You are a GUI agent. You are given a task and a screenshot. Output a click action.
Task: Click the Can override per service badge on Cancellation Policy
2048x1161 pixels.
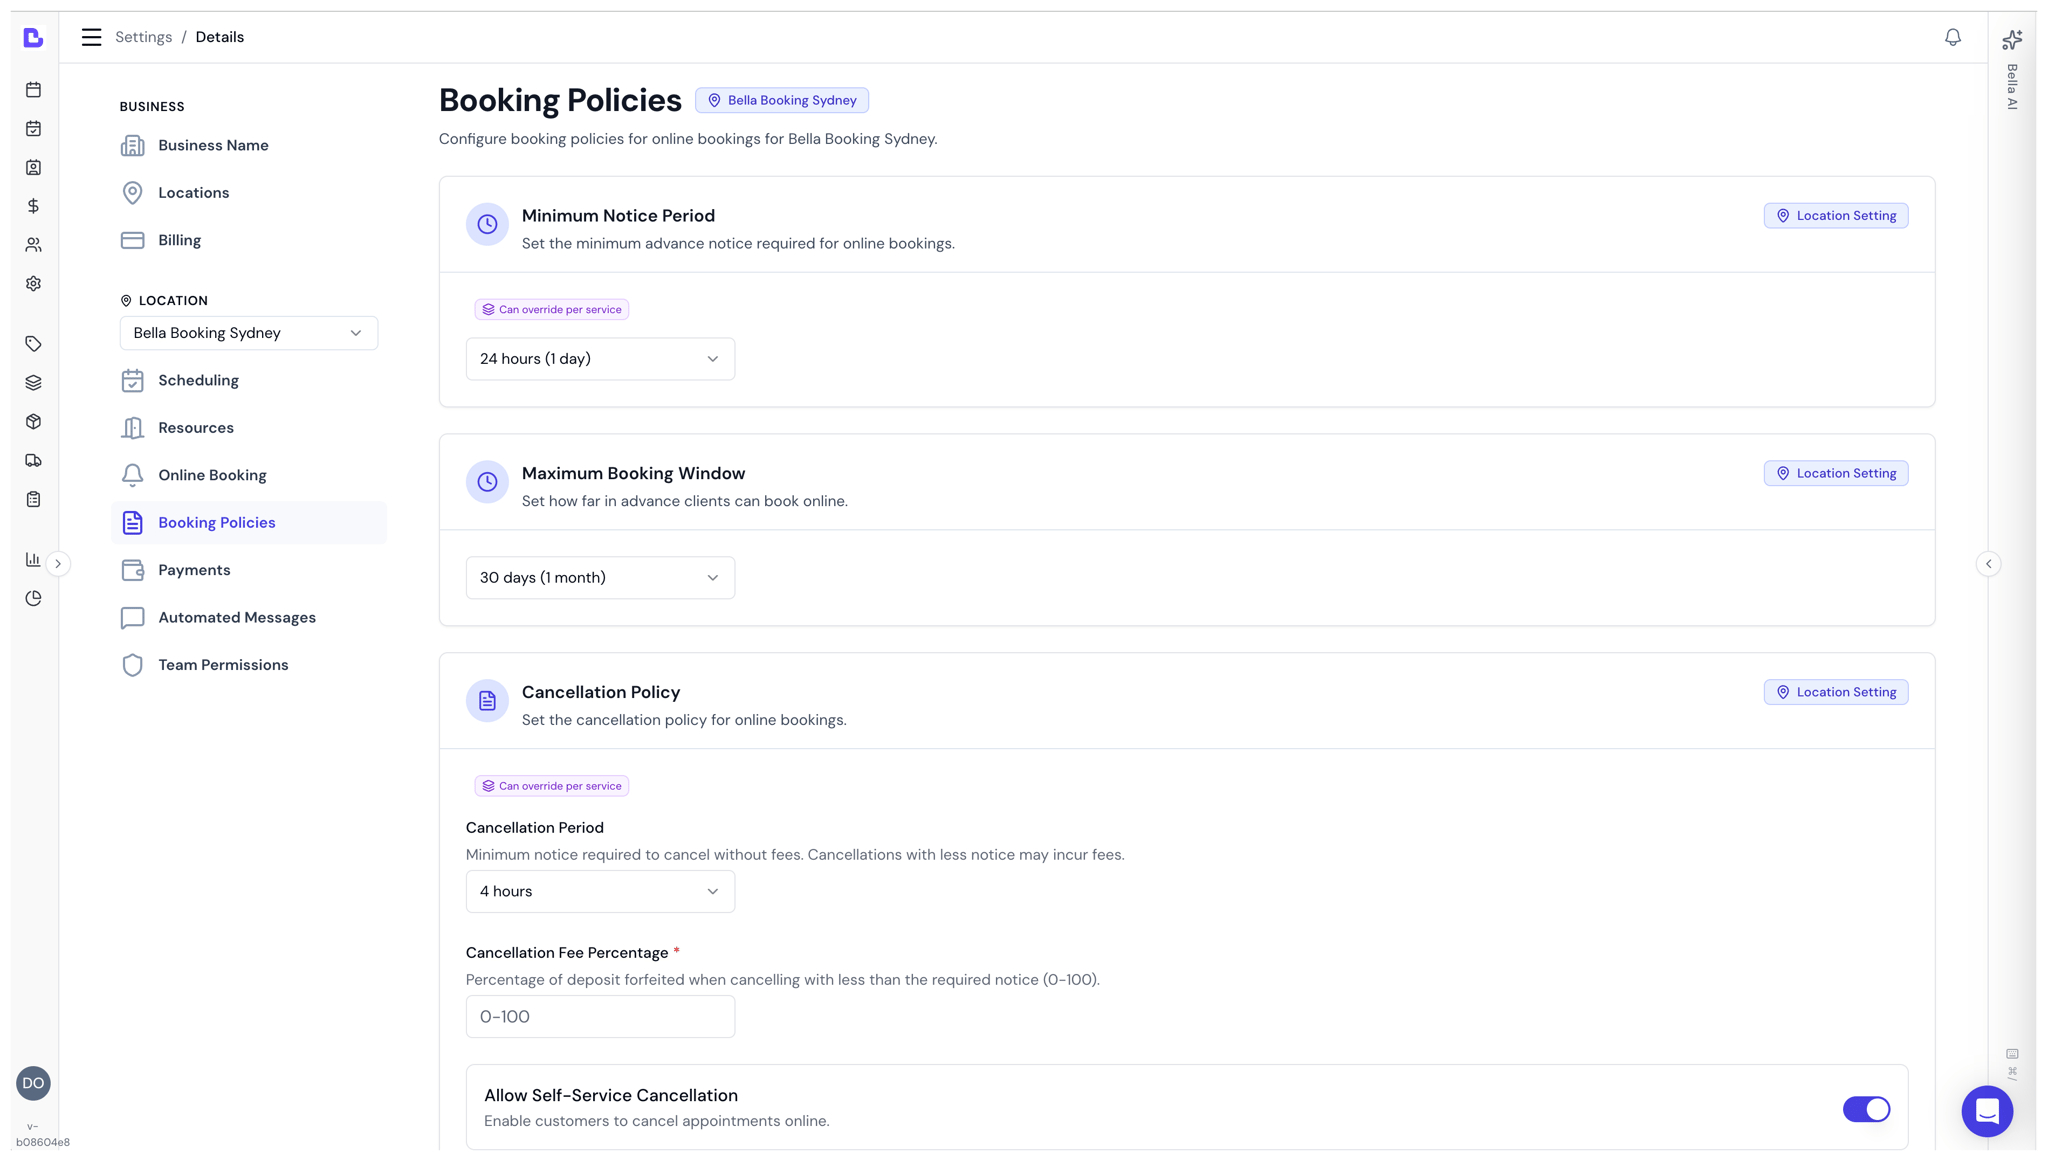551,786
